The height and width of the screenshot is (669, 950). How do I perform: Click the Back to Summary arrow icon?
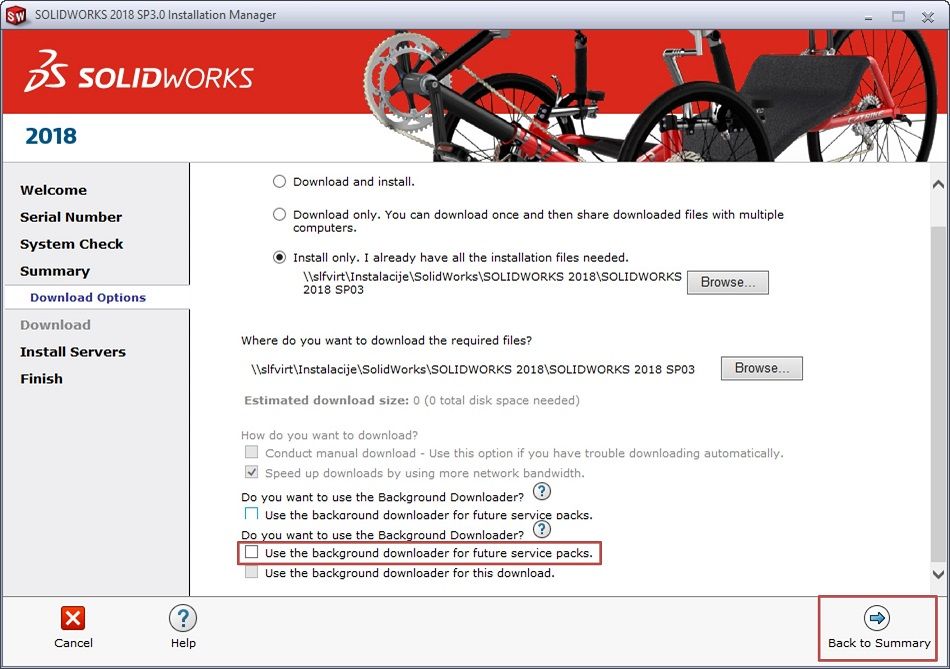pyautogui.click(x=877, y=618)
